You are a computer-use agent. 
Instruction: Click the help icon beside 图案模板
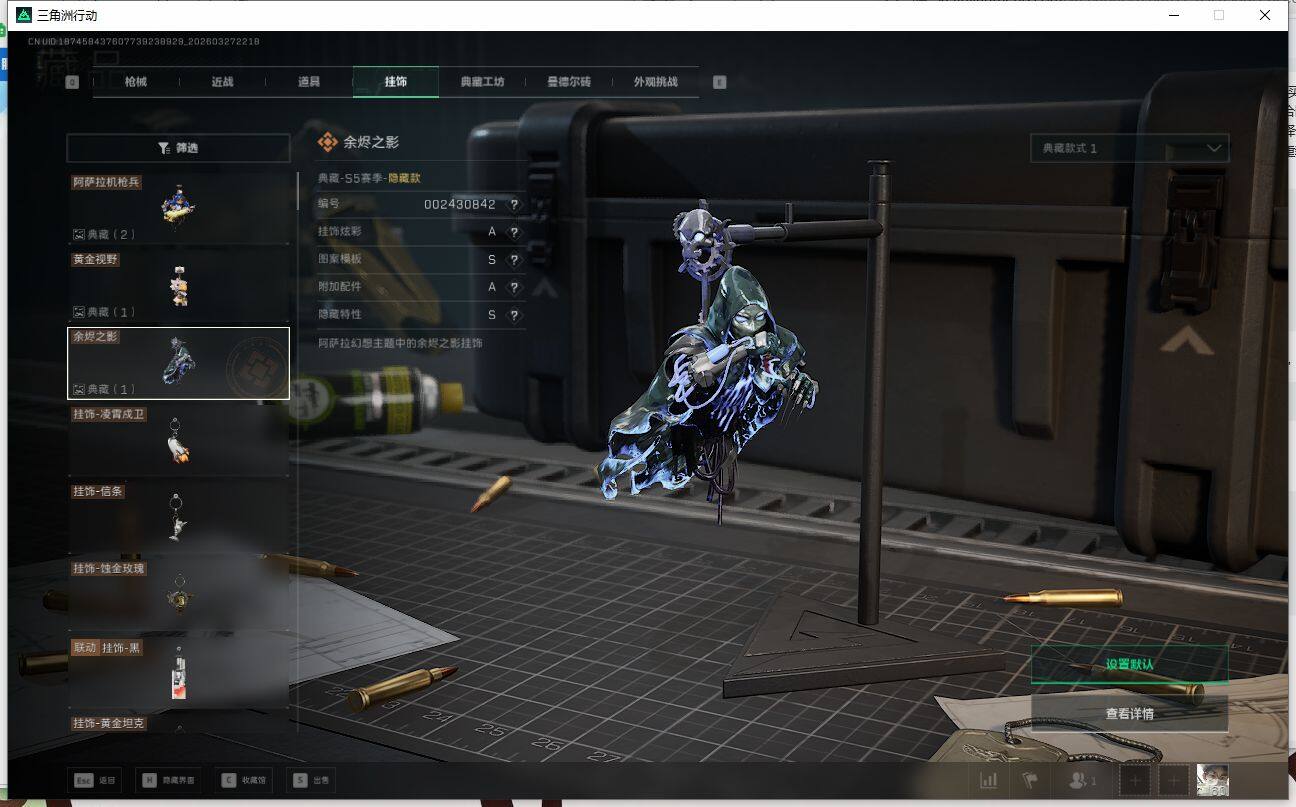(514, 259)
